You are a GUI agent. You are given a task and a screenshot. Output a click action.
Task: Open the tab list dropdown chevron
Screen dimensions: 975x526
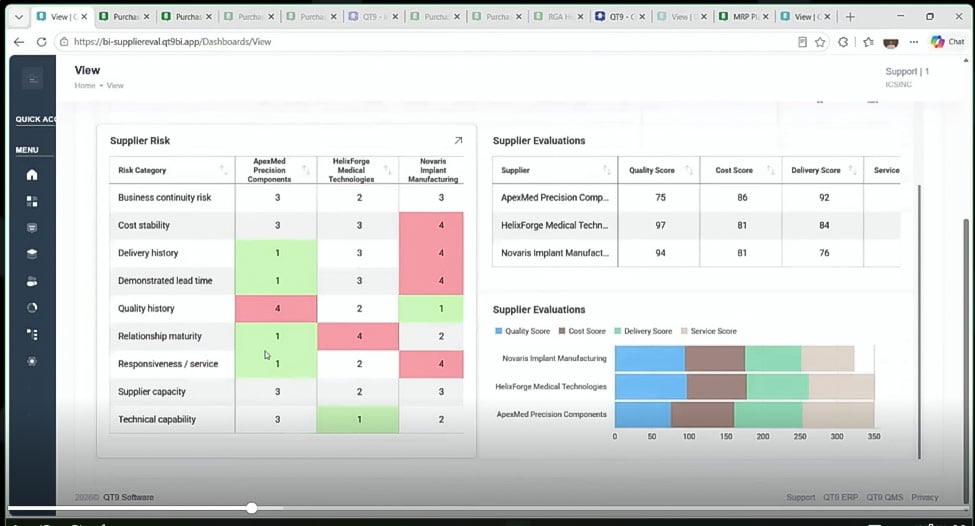click(19, 17)
